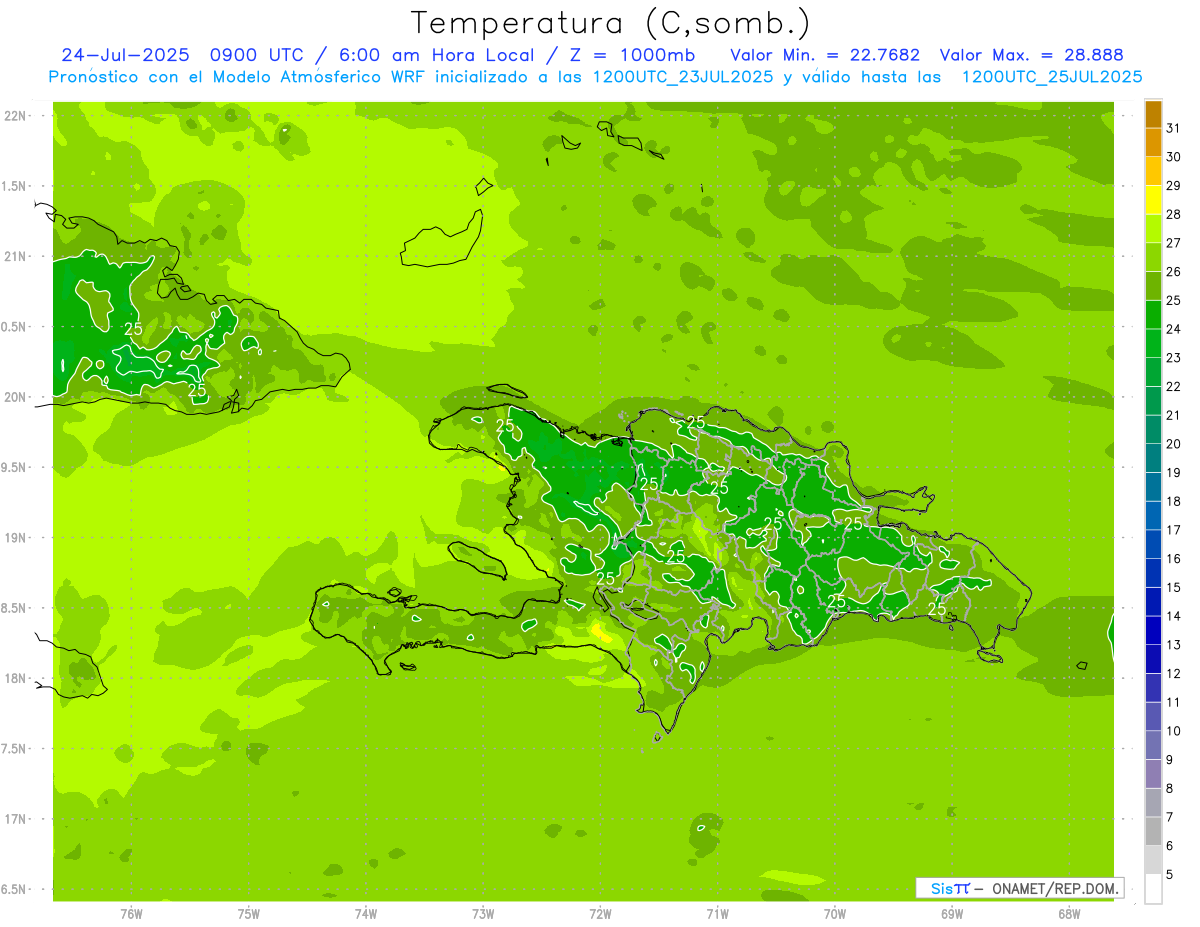Click the legend value "22"
The image size is (1200, 927).
tap(1174, 386)
